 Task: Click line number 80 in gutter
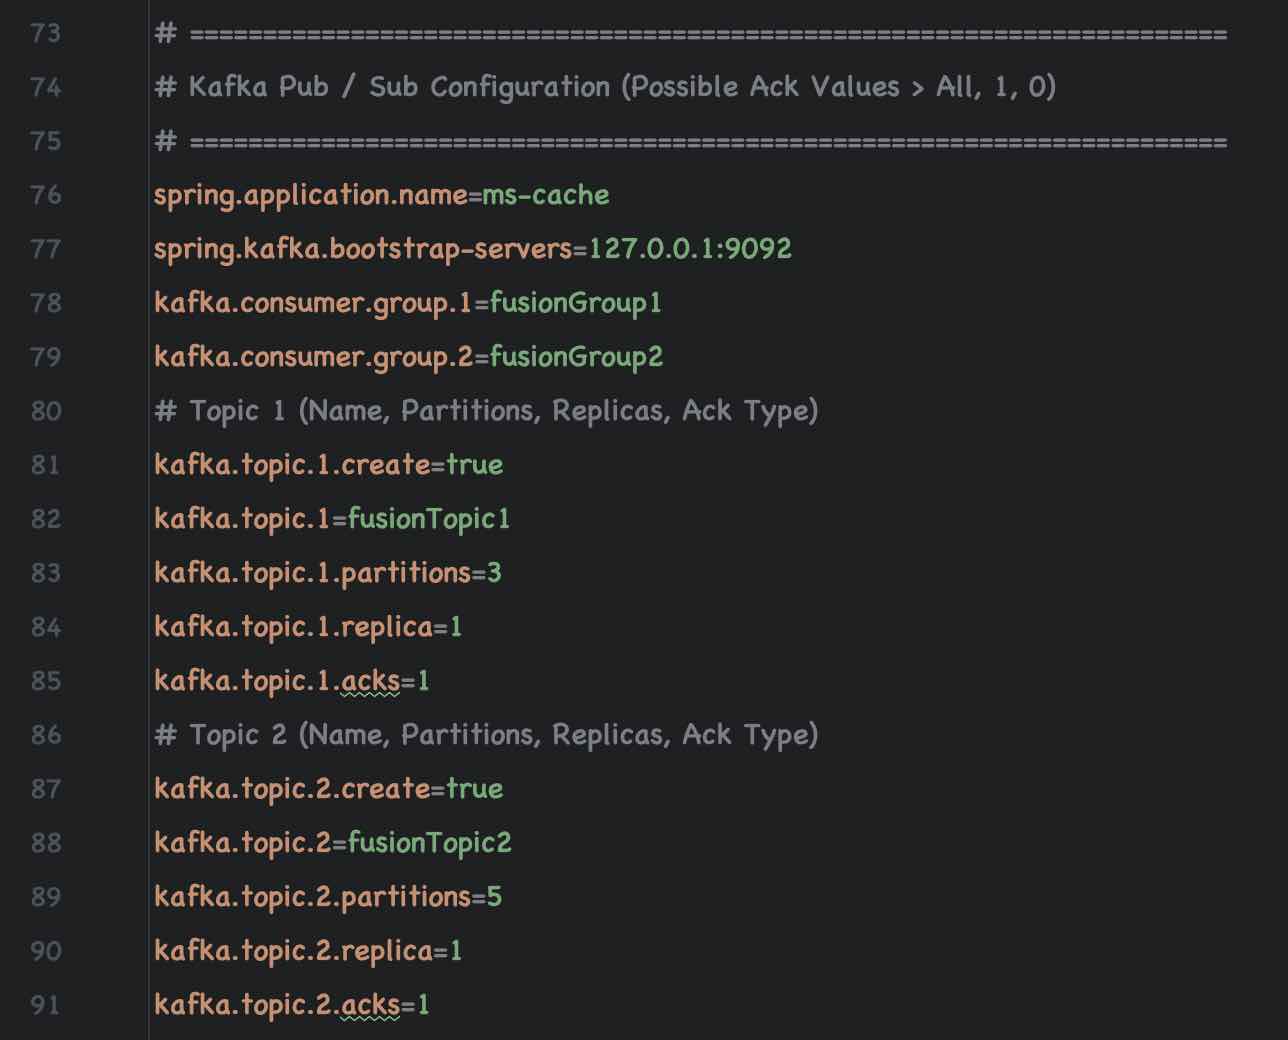point(45,411)
